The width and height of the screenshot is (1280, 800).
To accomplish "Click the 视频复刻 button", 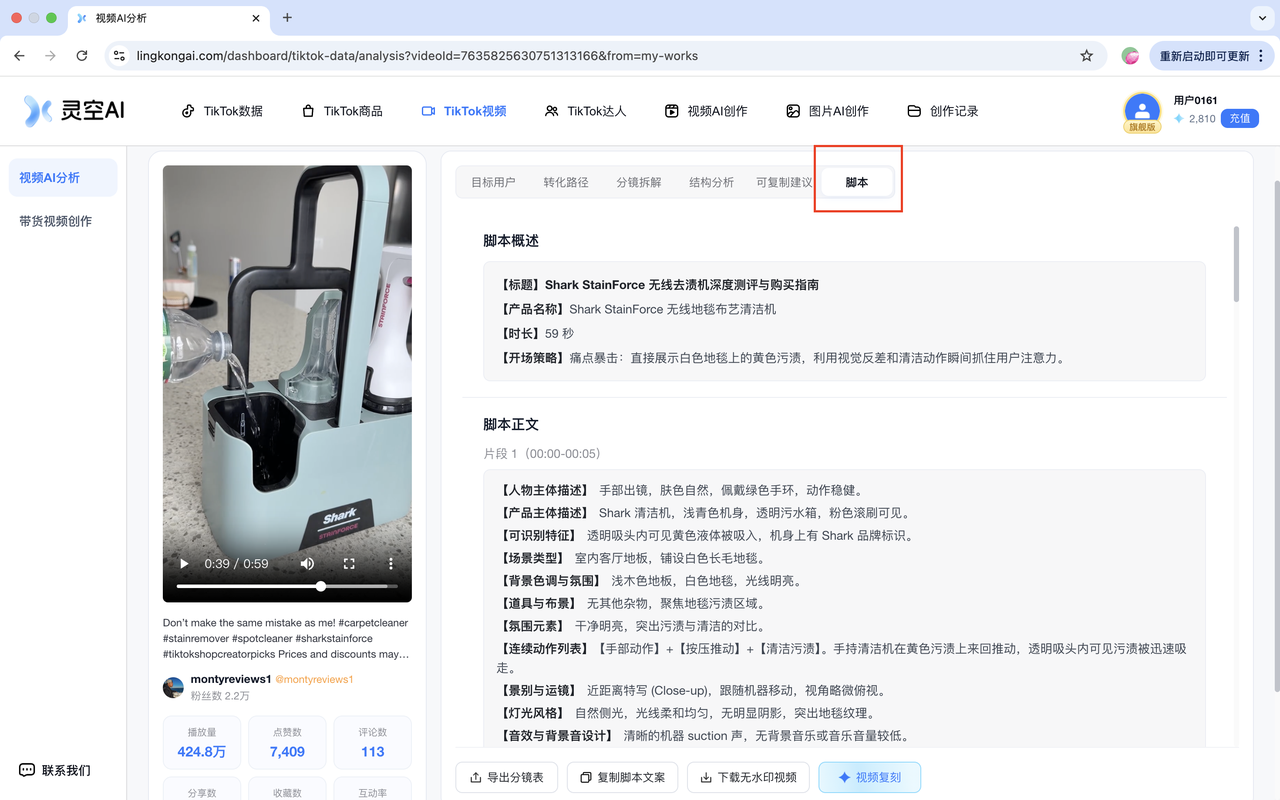I will [x=869, y=777].
